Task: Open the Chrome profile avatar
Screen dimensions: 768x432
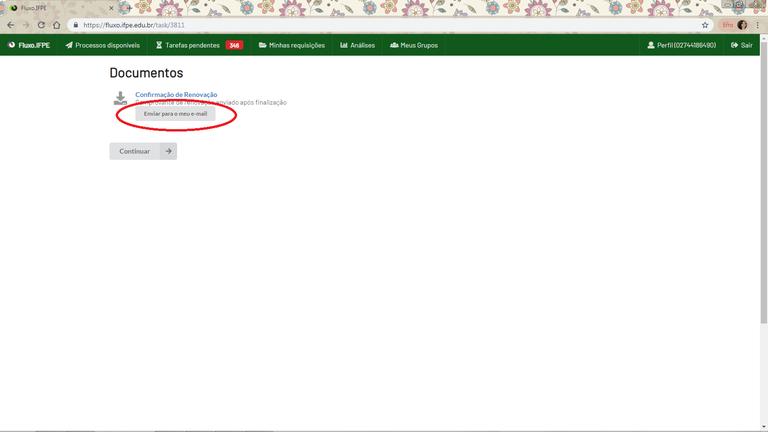Action: coord(742,25)
